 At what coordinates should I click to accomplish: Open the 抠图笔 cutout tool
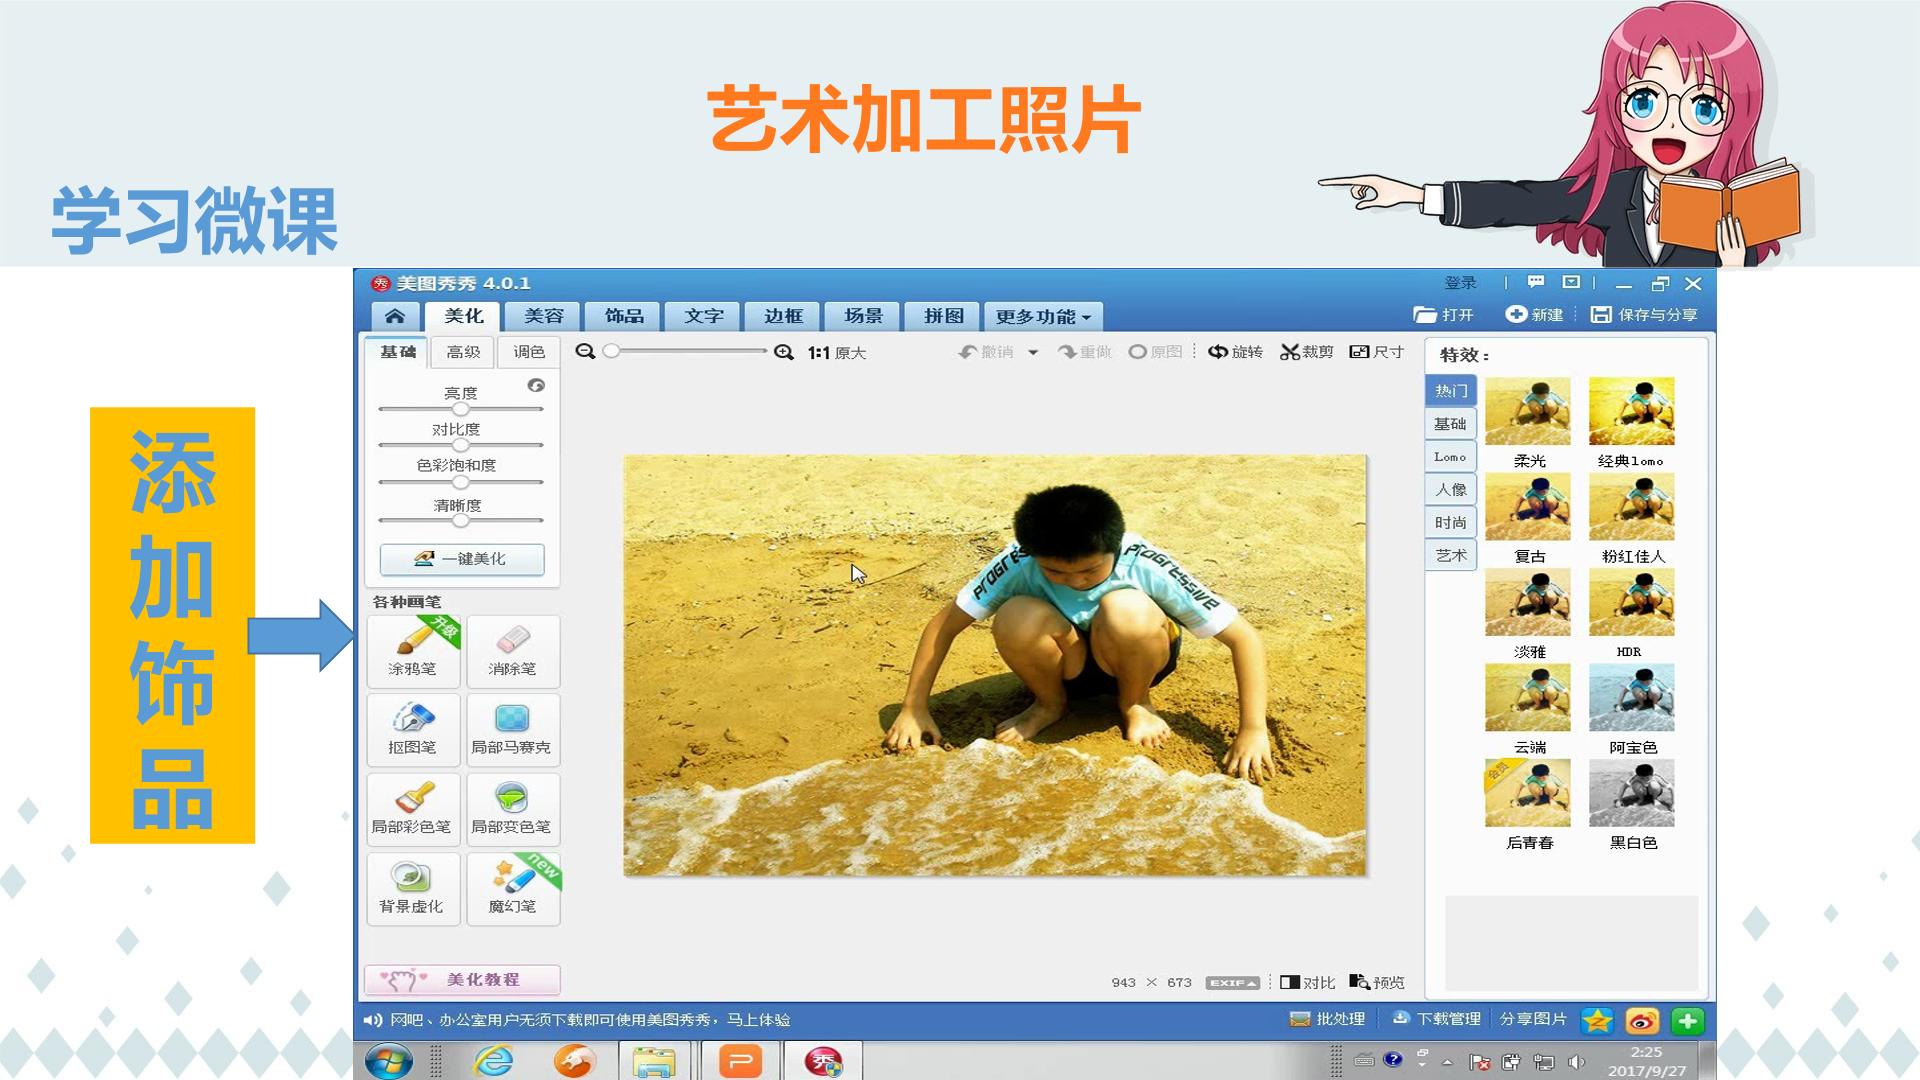[413, 730]
